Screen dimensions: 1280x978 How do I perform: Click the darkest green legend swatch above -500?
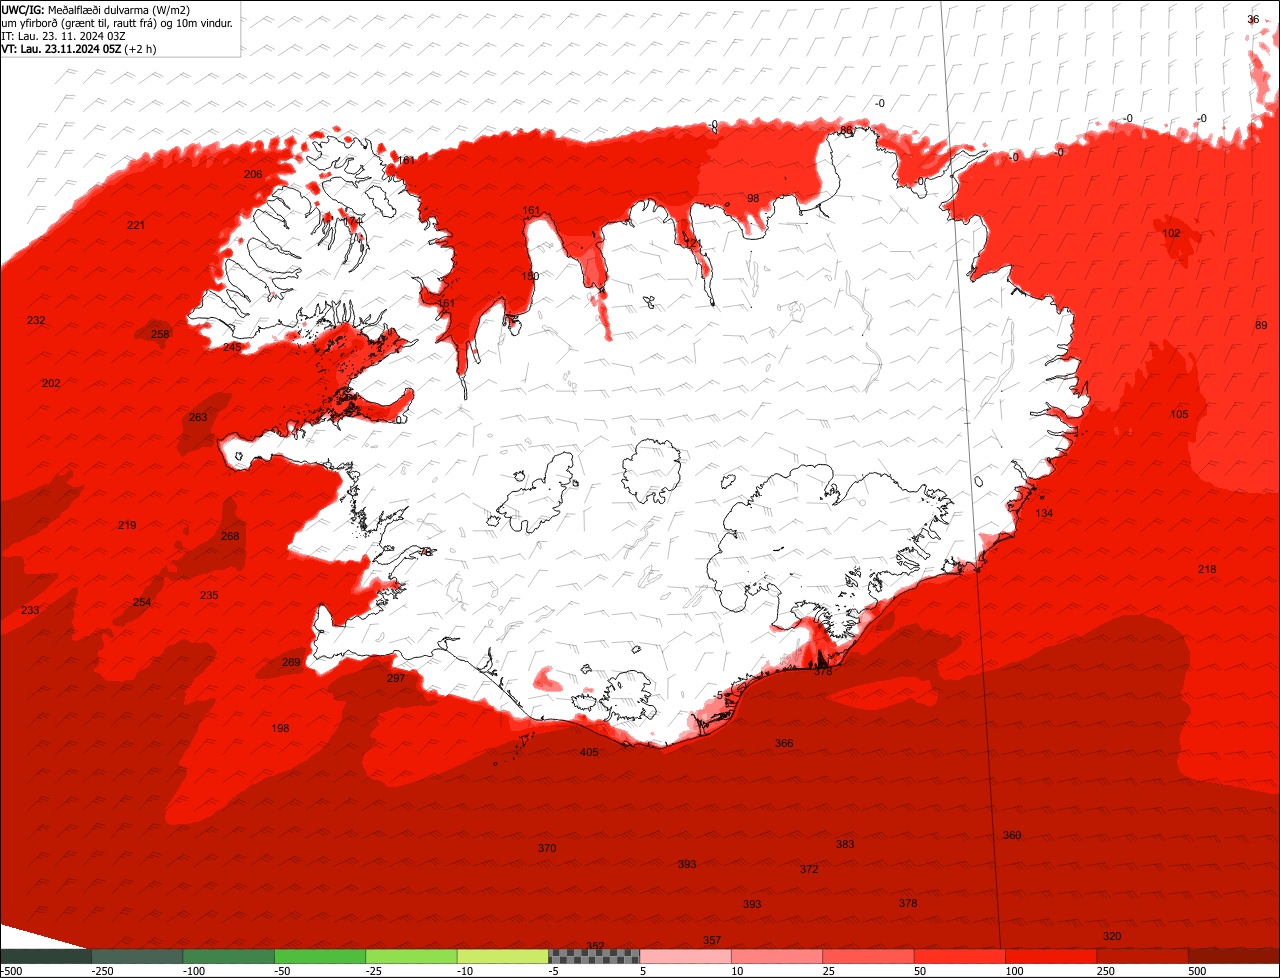45,956
